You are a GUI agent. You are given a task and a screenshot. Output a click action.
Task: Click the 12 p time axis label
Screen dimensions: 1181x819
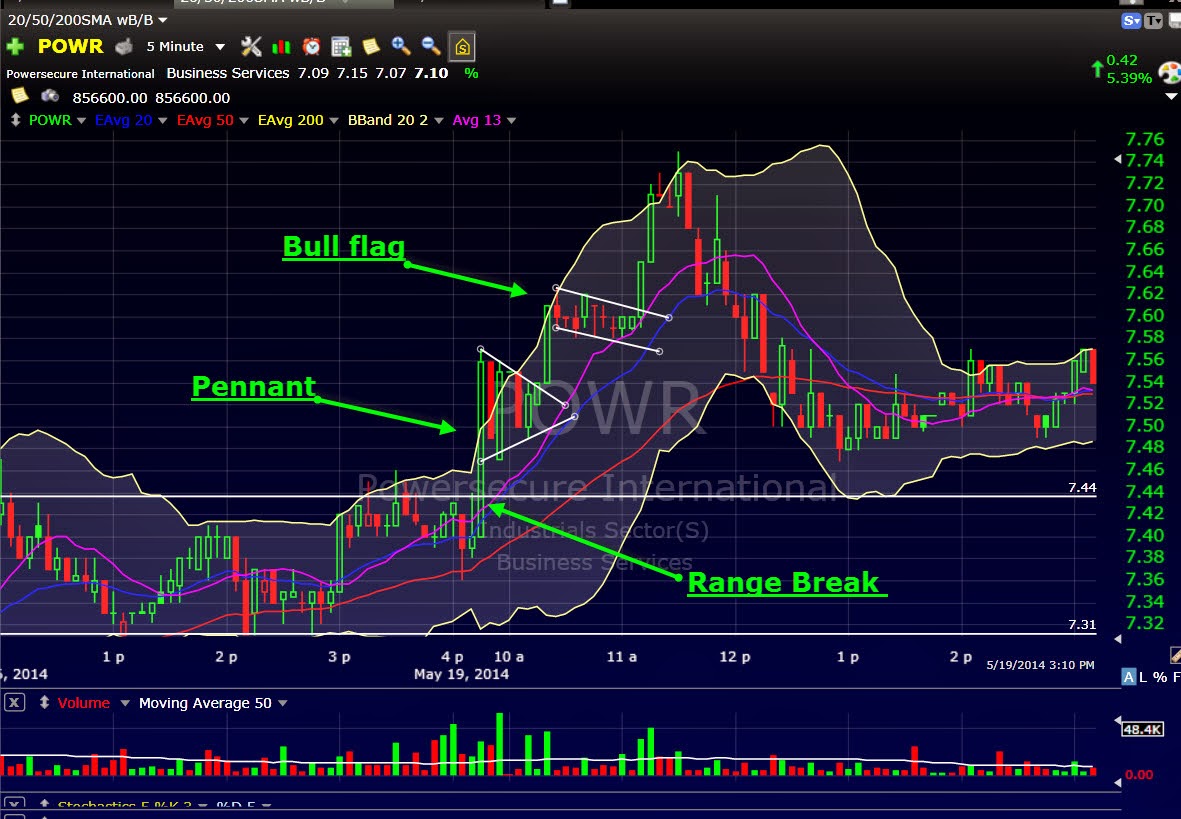(x=734, y=657)
